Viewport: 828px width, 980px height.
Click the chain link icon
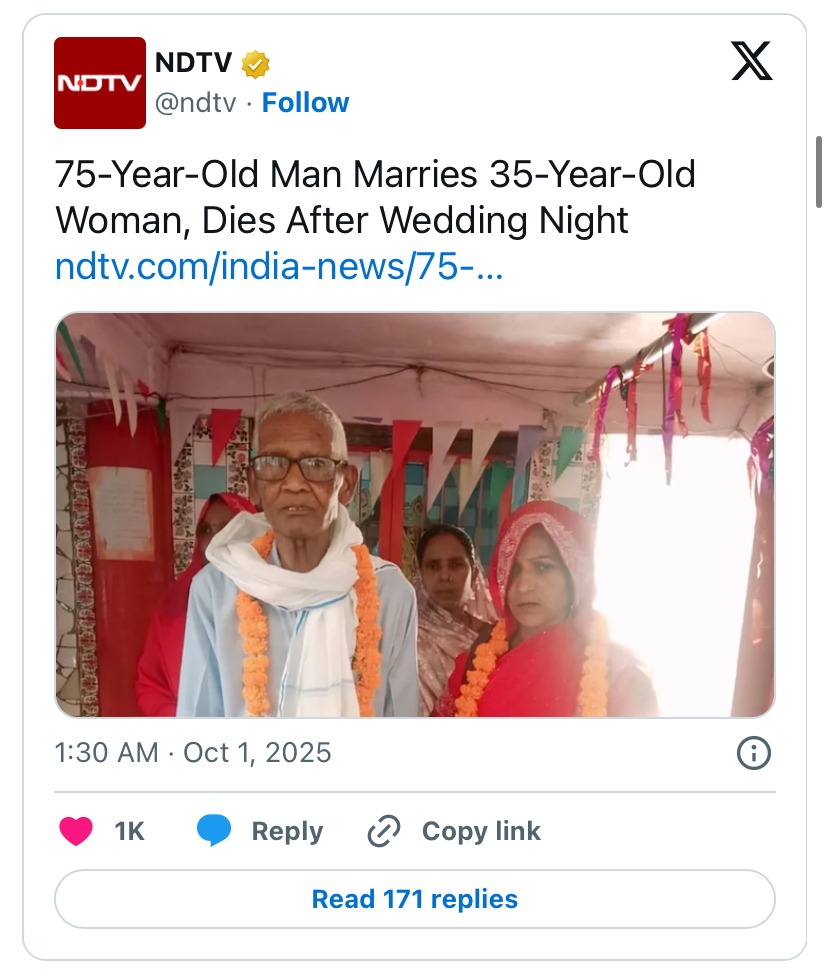(x=384, y=831)
